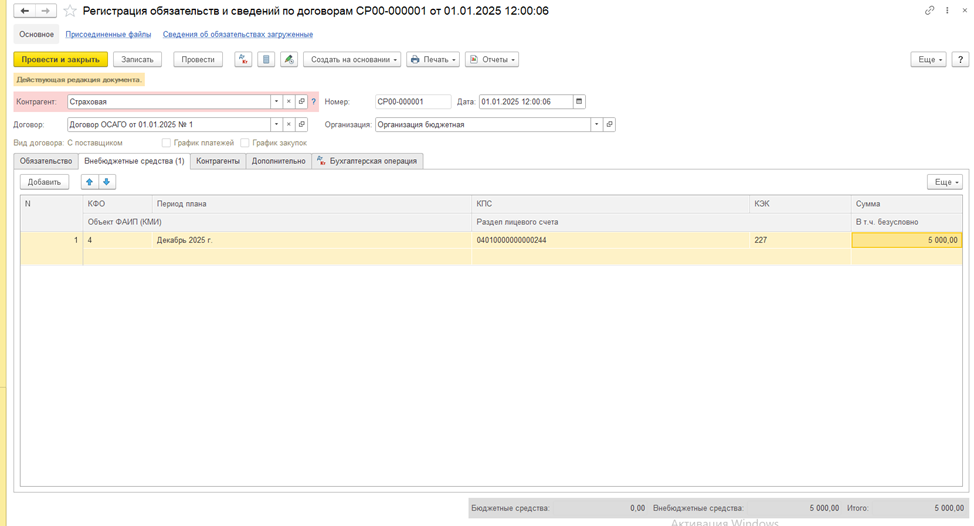Add document to favorites with star icon

point(70,11)
